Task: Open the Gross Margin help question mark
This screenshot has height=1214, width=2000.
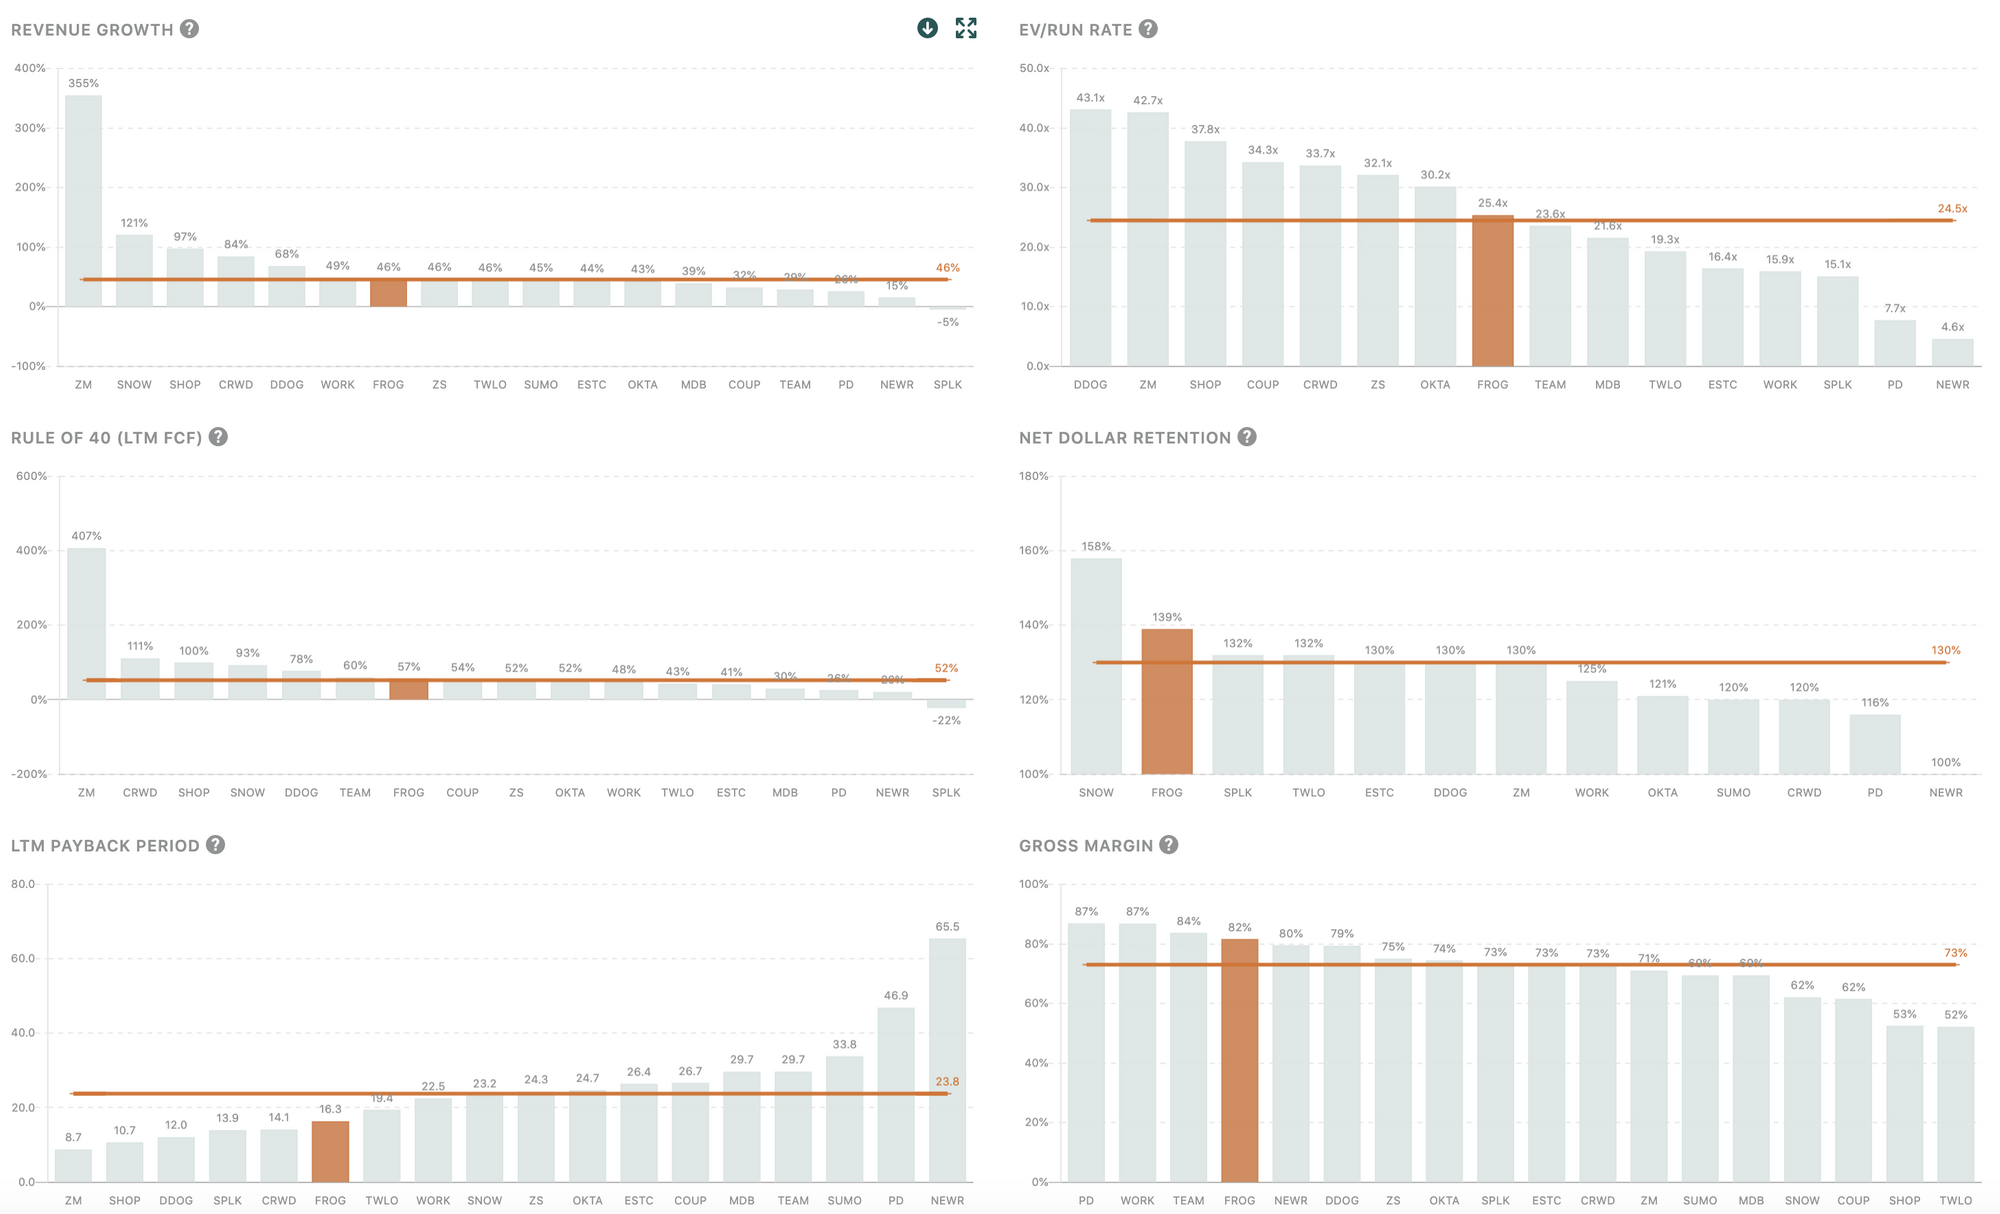Action: [1169, 845]
